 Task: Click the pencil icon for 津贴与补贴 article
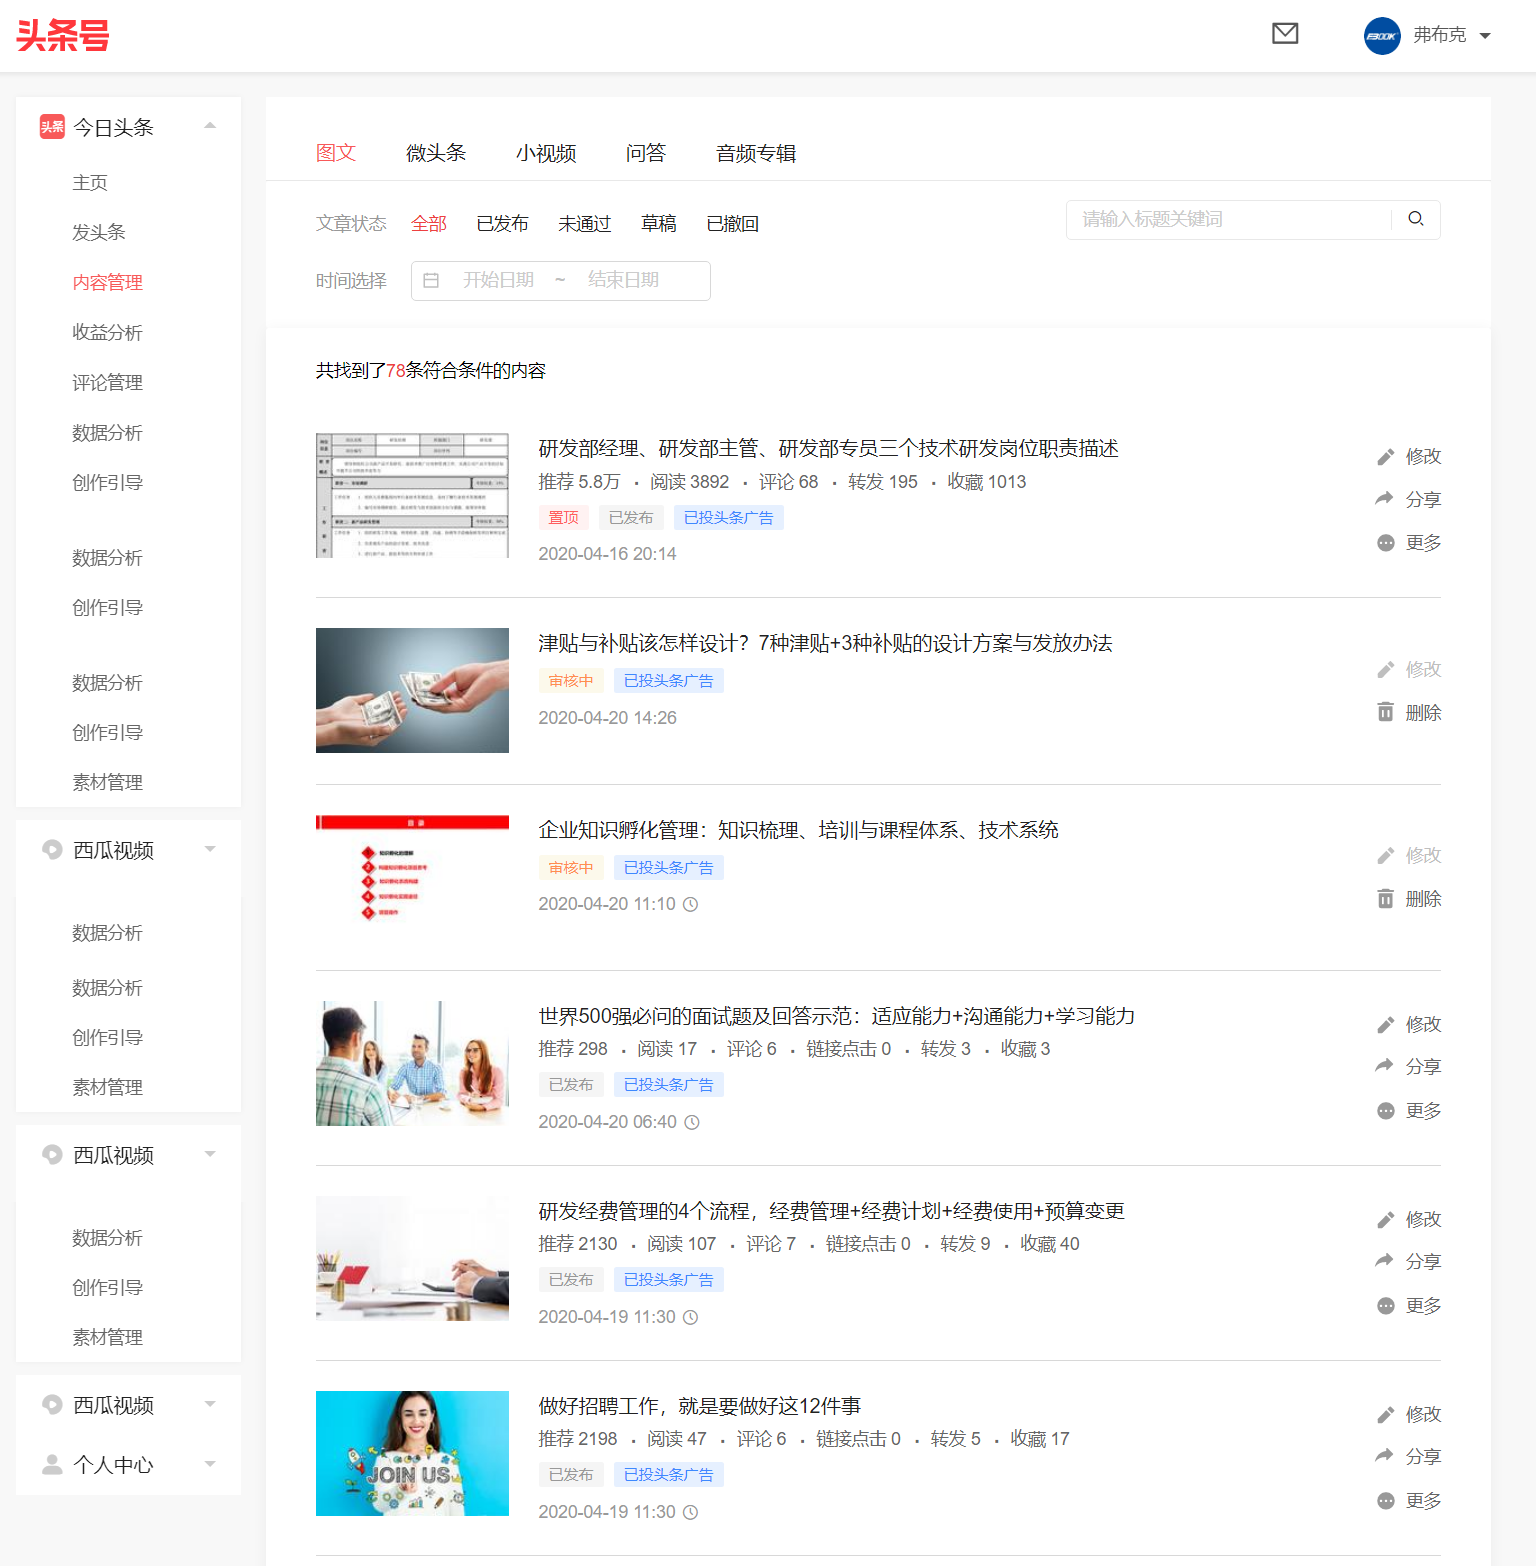[x=1385, y=670]
